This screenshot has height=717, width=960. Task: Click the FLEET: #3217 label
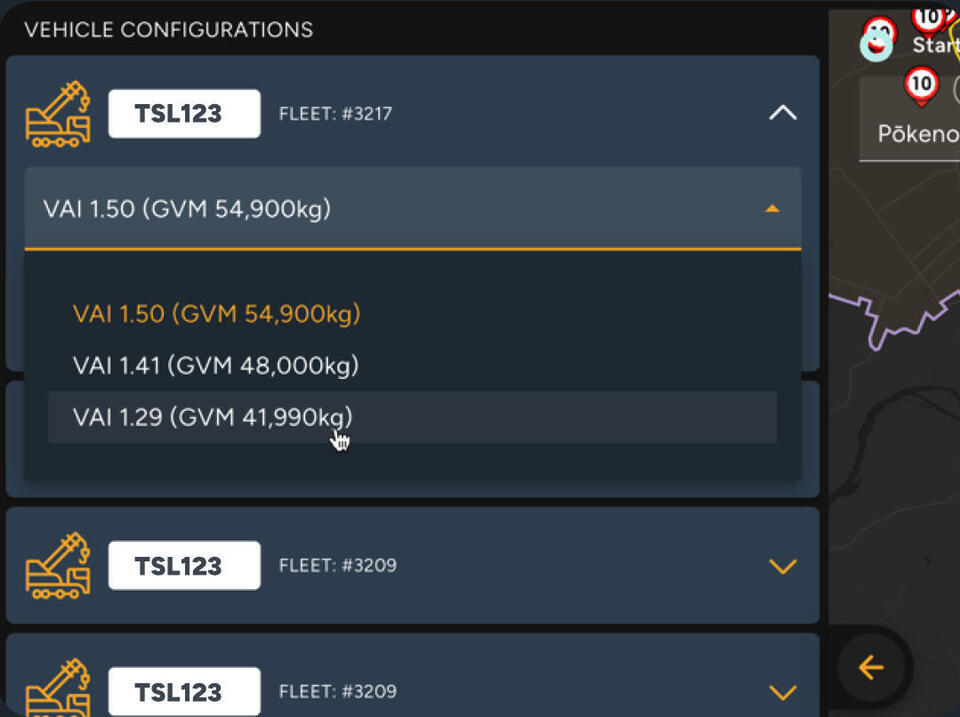pyautogui.click(x=336, y=114)
